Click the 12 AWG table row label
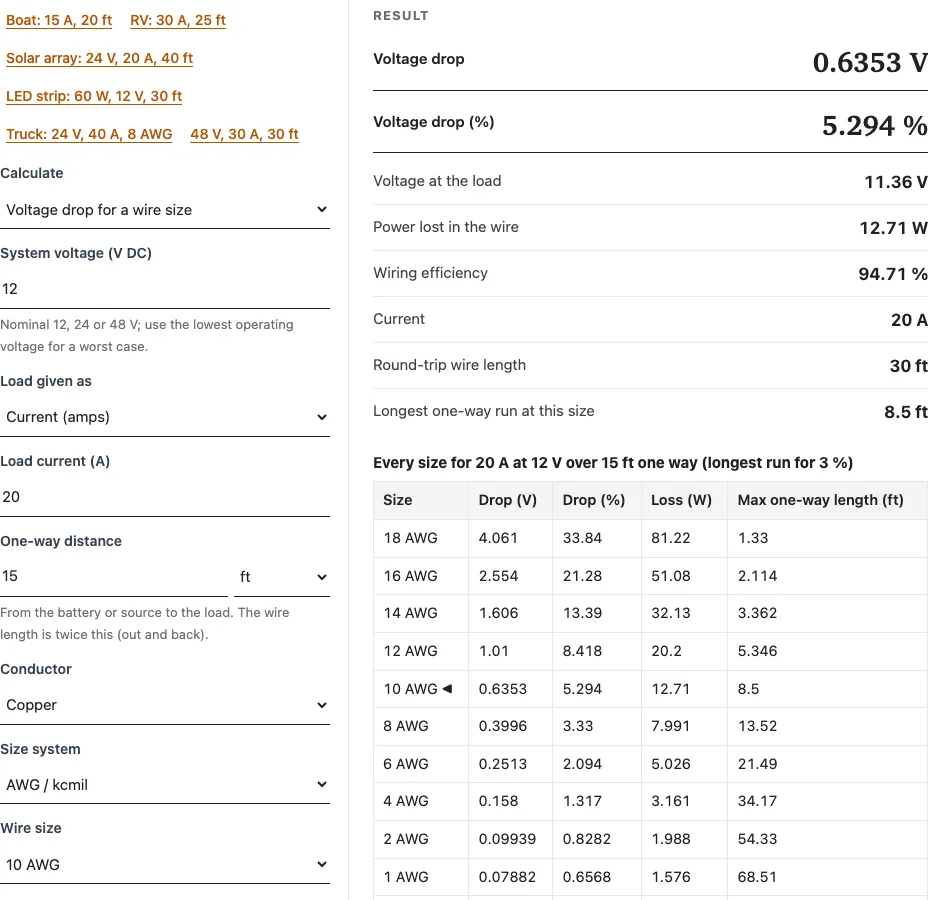The image size is (928, 900). pyautogui.click(x=410, y=651)
